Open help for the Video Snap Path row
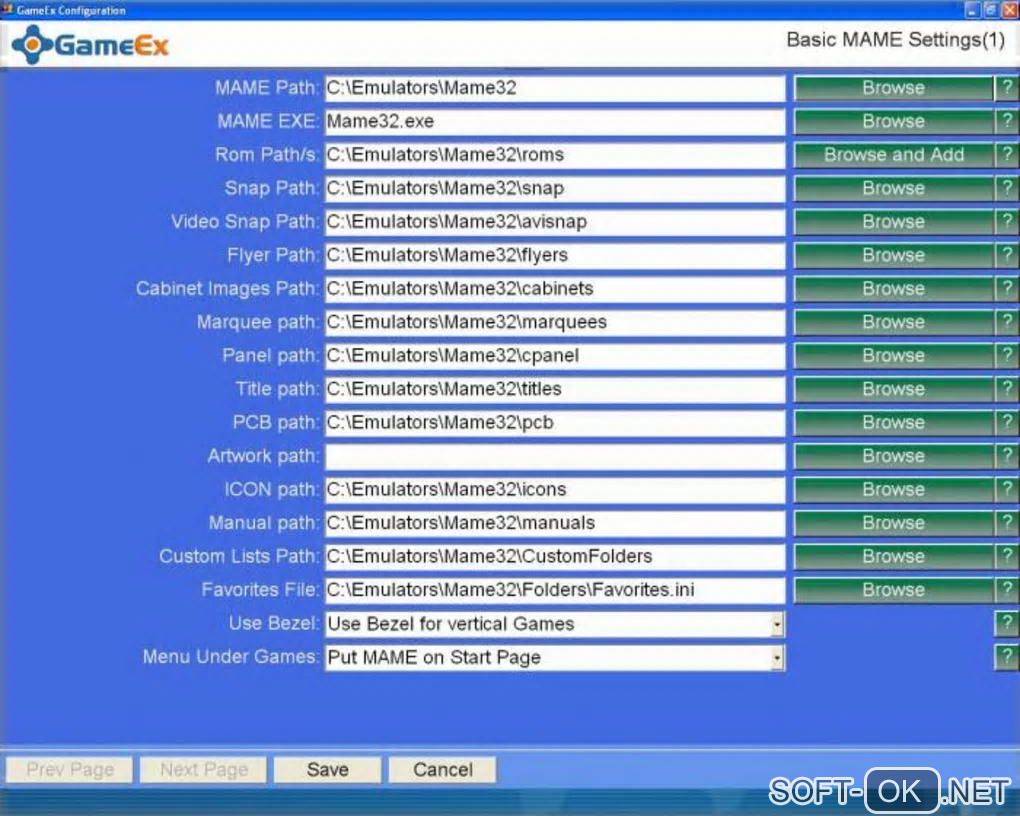 (1007, 222)
